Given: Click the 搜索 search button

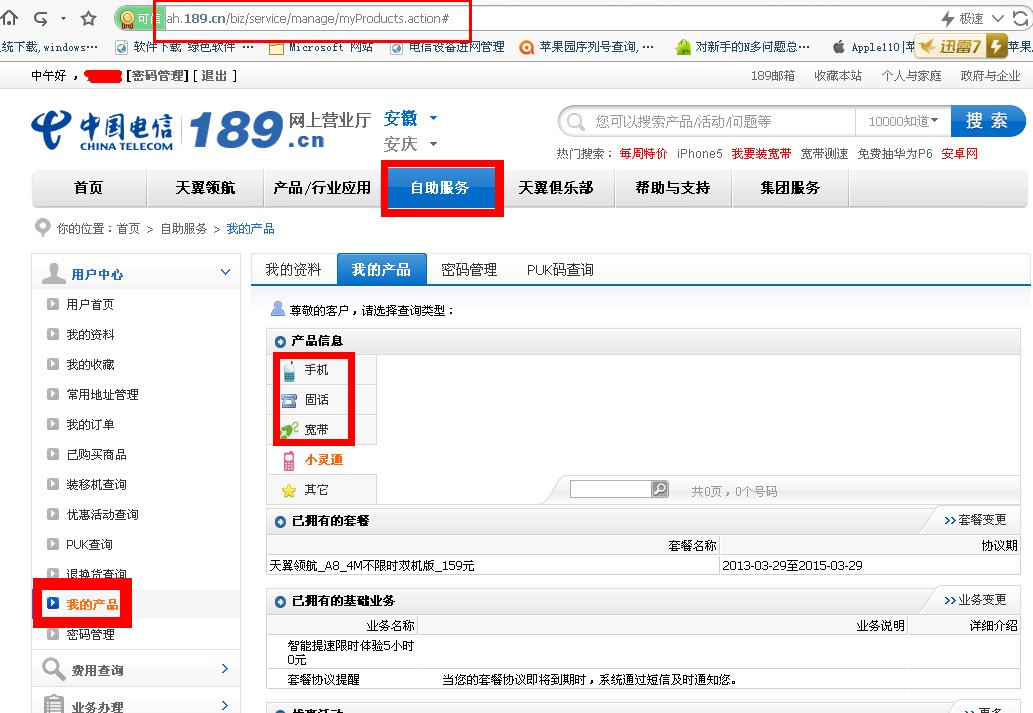Looking at the screenshot, I should click(988, 120).
